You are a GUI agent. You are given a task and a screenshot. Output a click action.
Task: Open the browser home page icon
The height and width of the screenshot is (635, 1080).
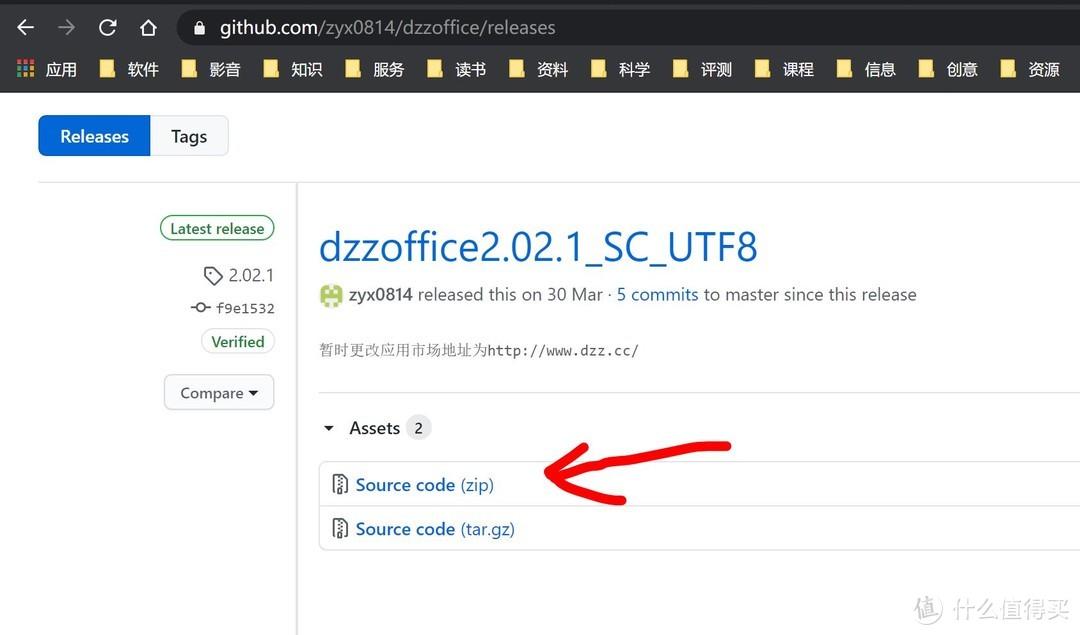click(148, 28)
